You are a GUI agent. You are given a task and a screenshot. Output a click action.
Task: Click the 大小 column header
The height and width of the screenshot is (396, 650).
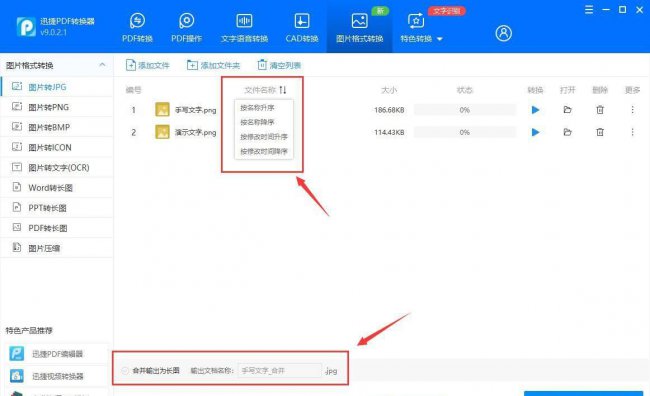tap(389, 90)
